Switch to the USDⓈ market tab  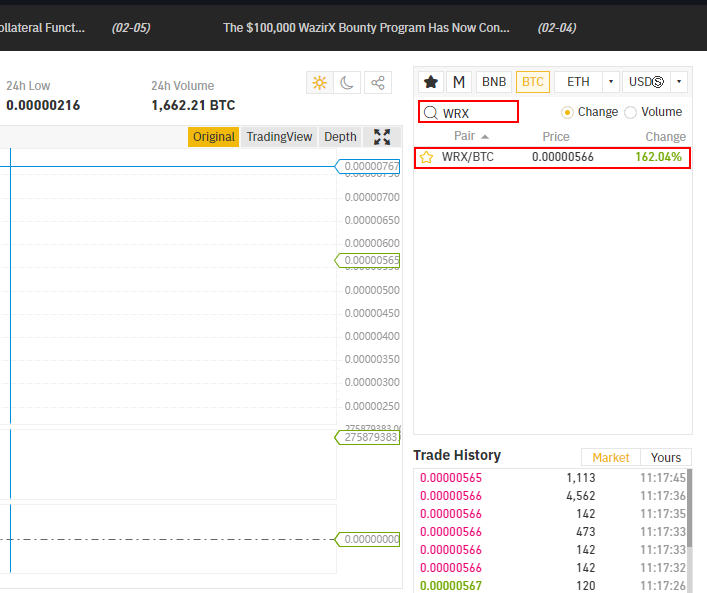pos(646,82)
